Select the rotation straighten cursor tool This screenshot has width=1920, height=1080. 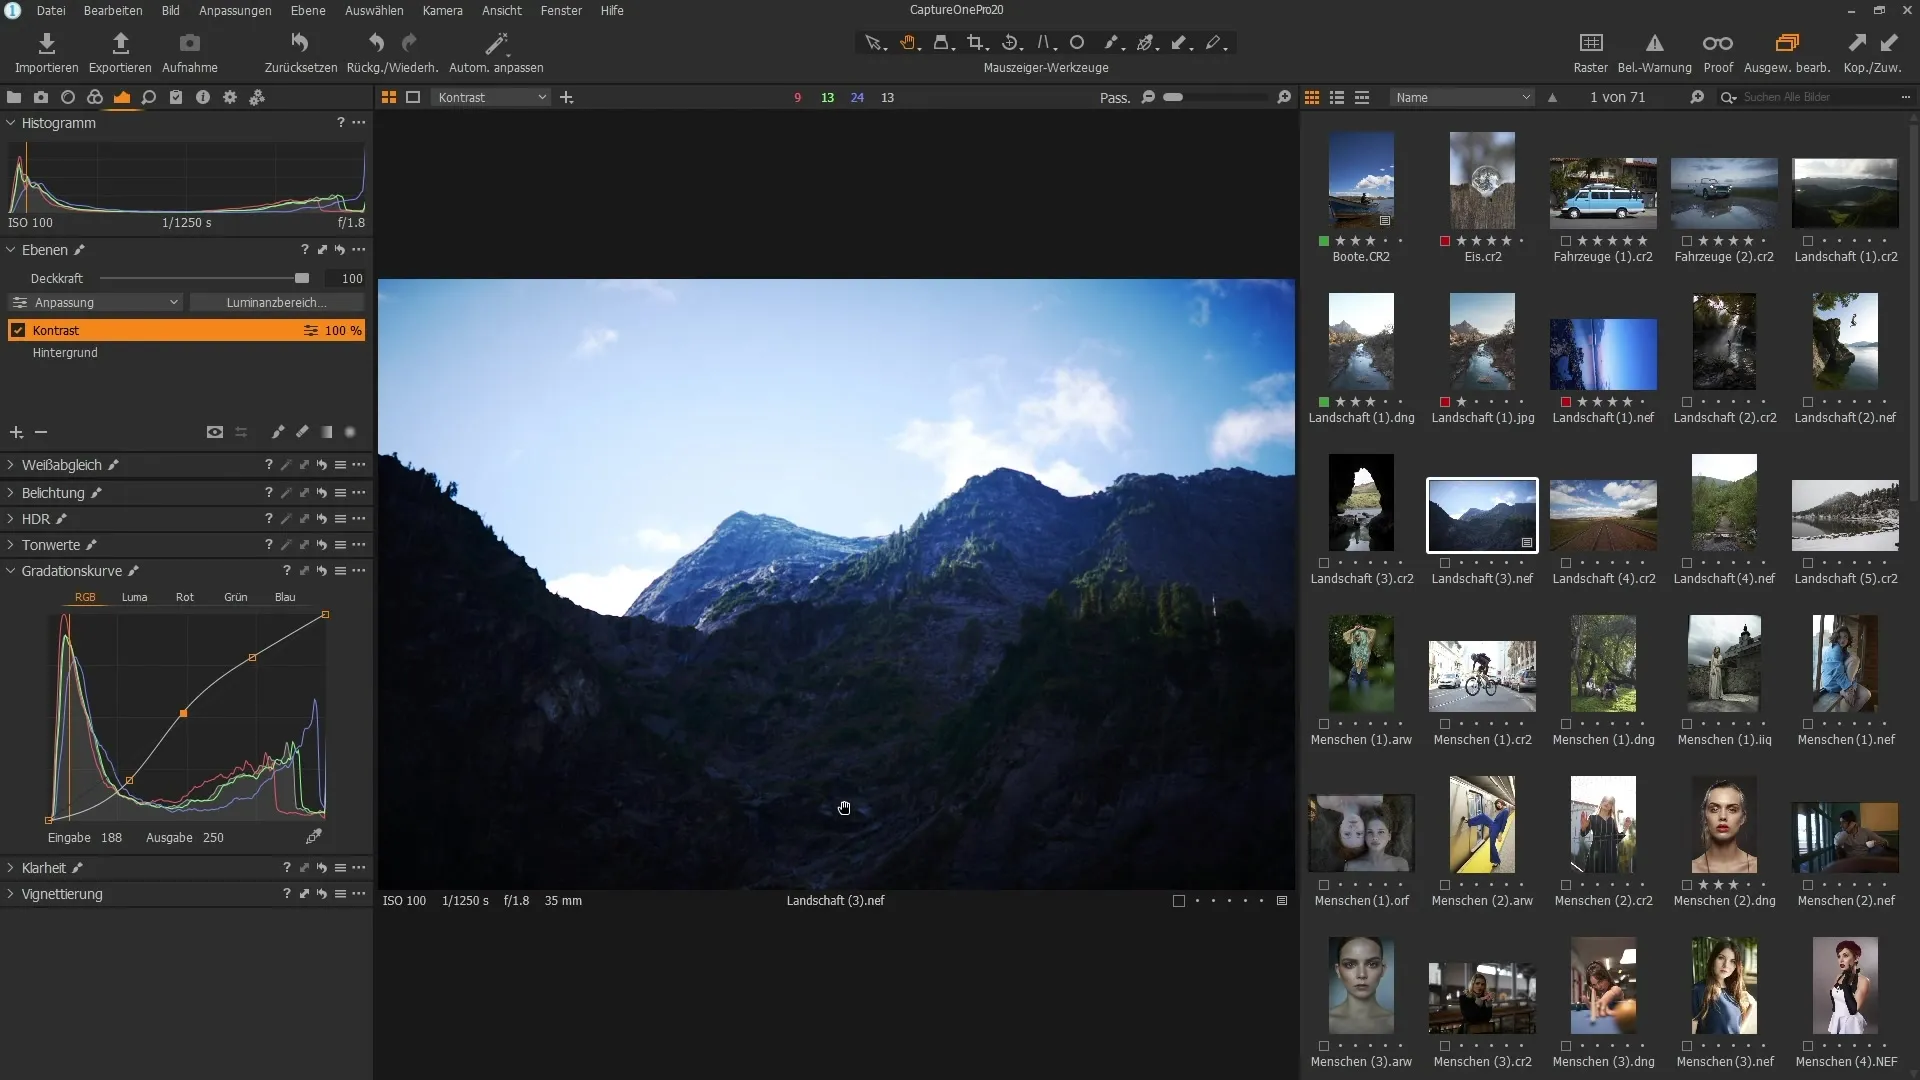tap(1010, 43)
